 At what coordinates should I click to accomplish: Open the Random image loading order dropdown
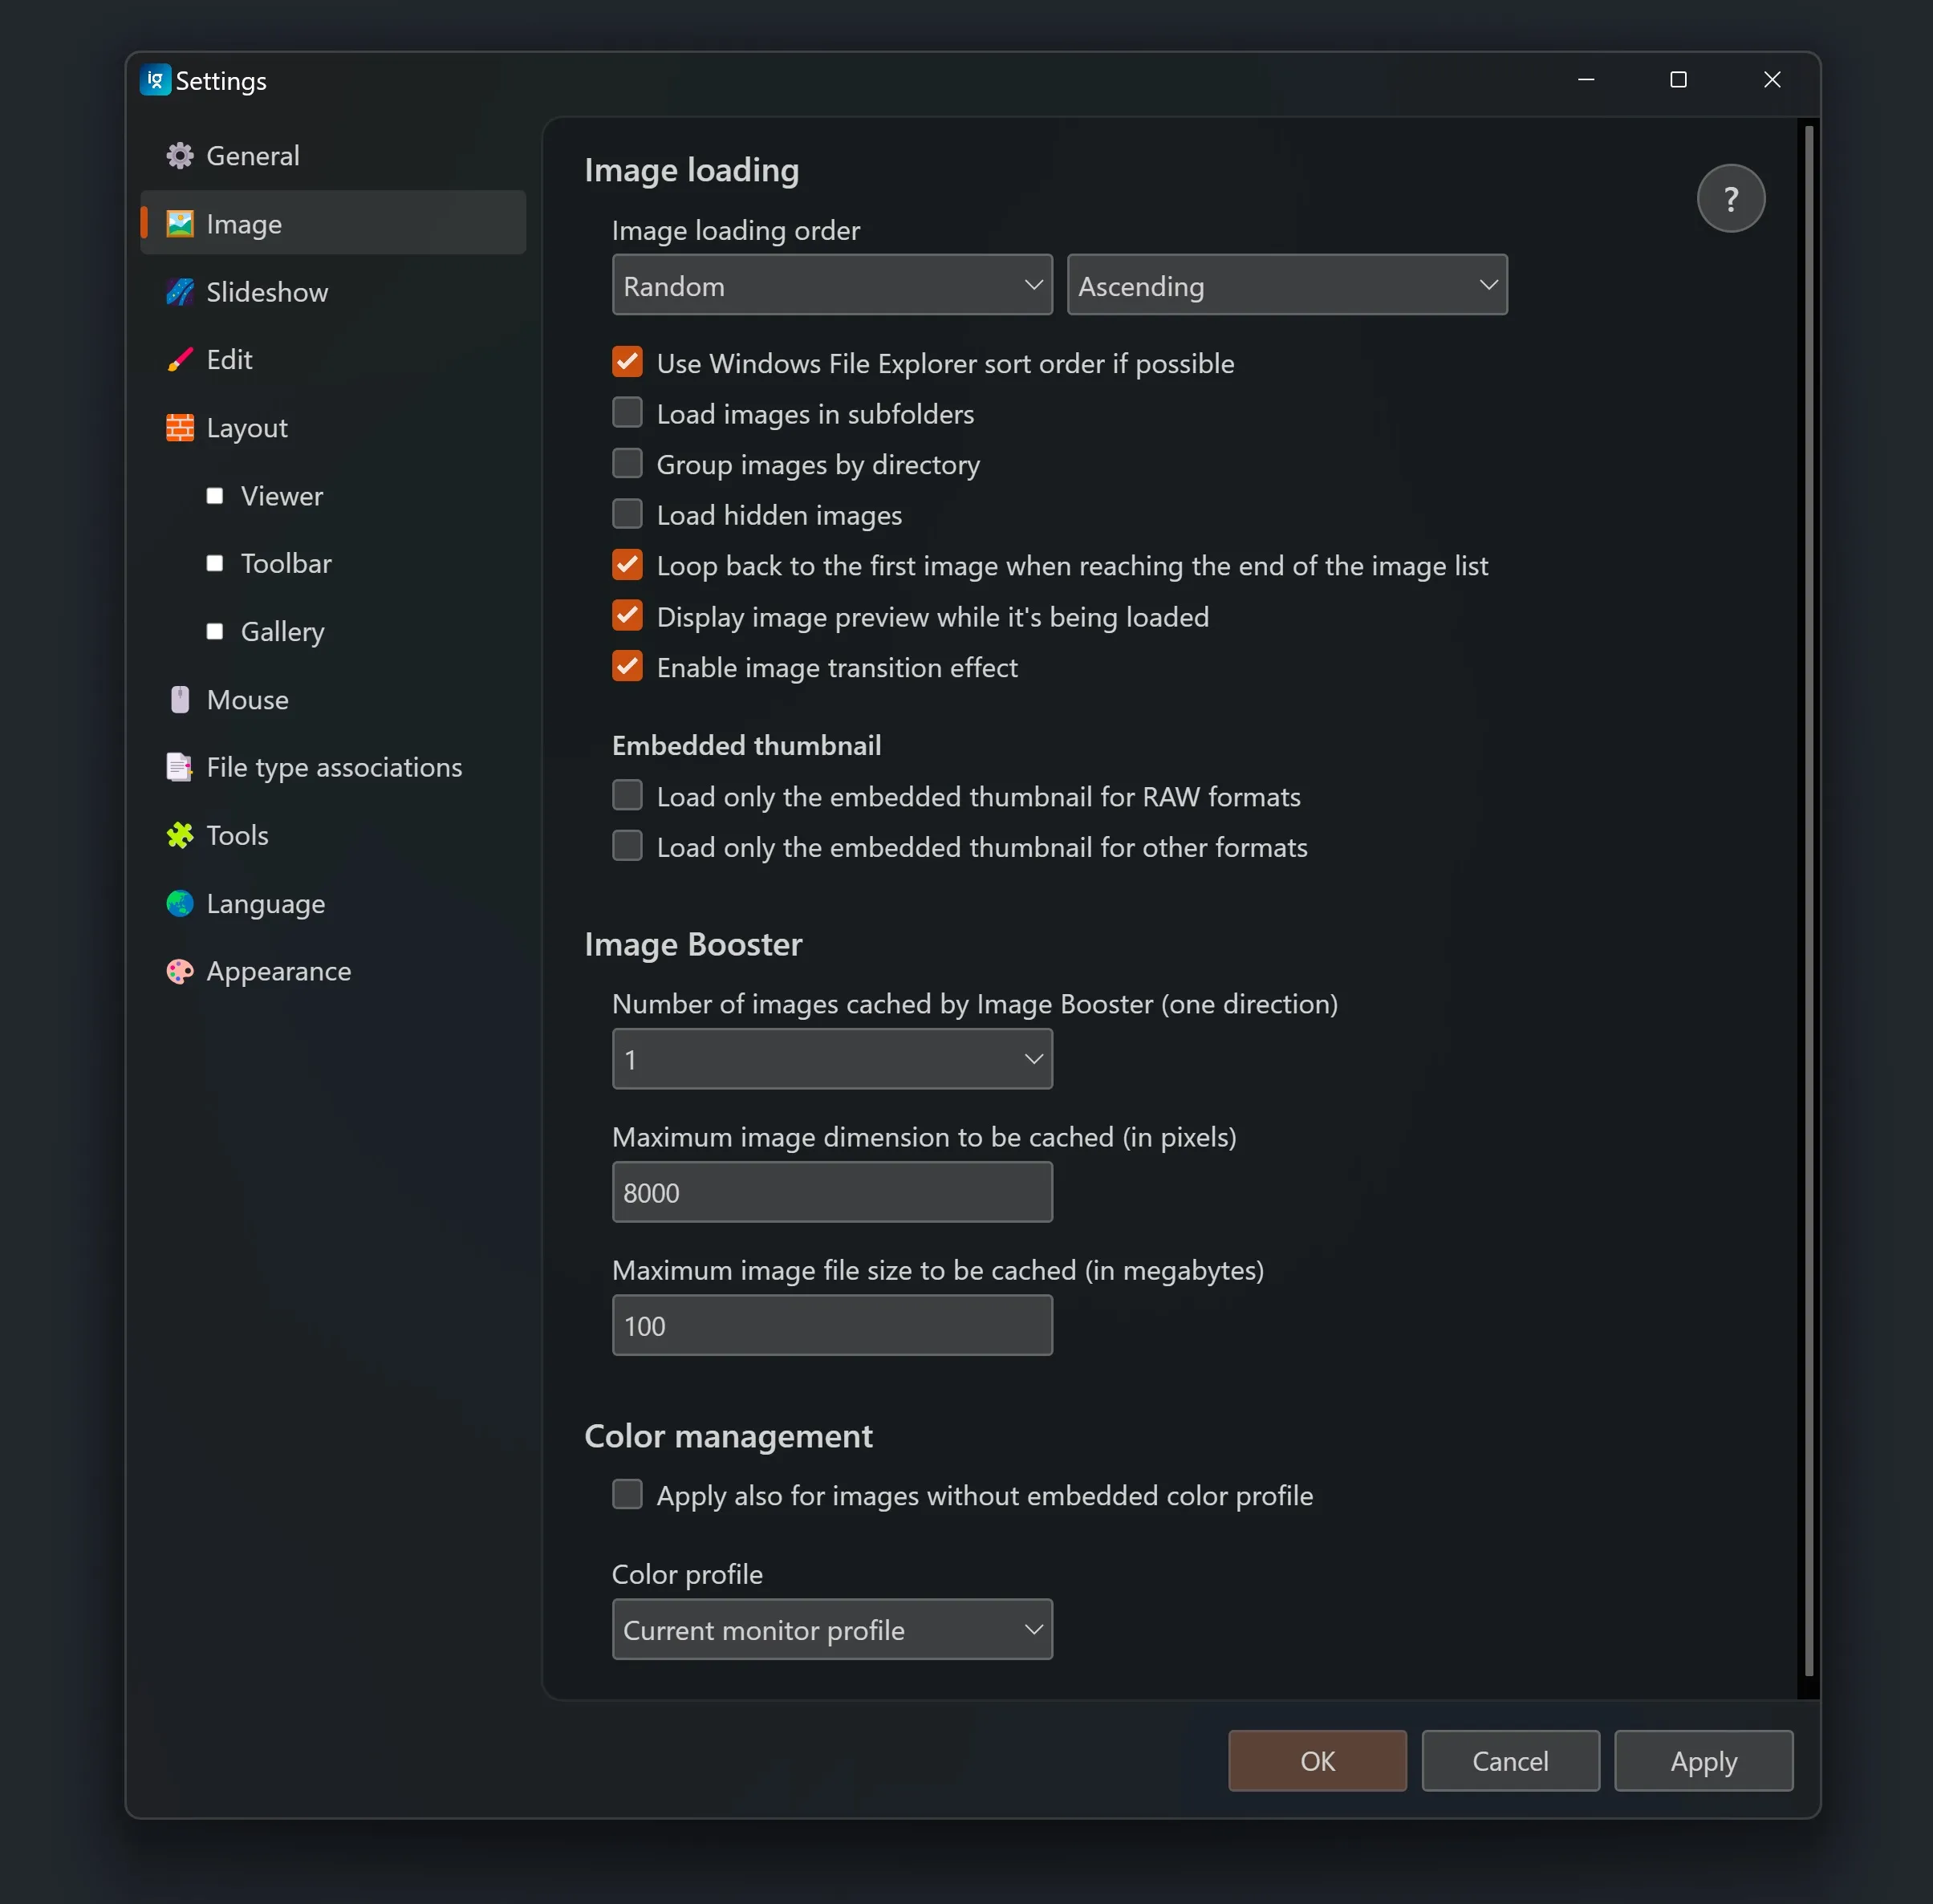click(831, 286)
